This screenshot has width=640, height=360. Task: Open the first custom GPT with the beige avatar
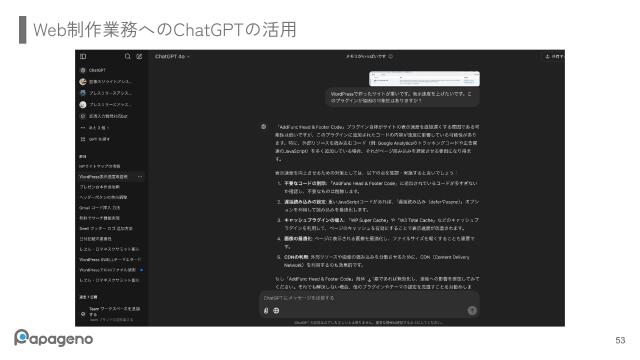point(106,82)
